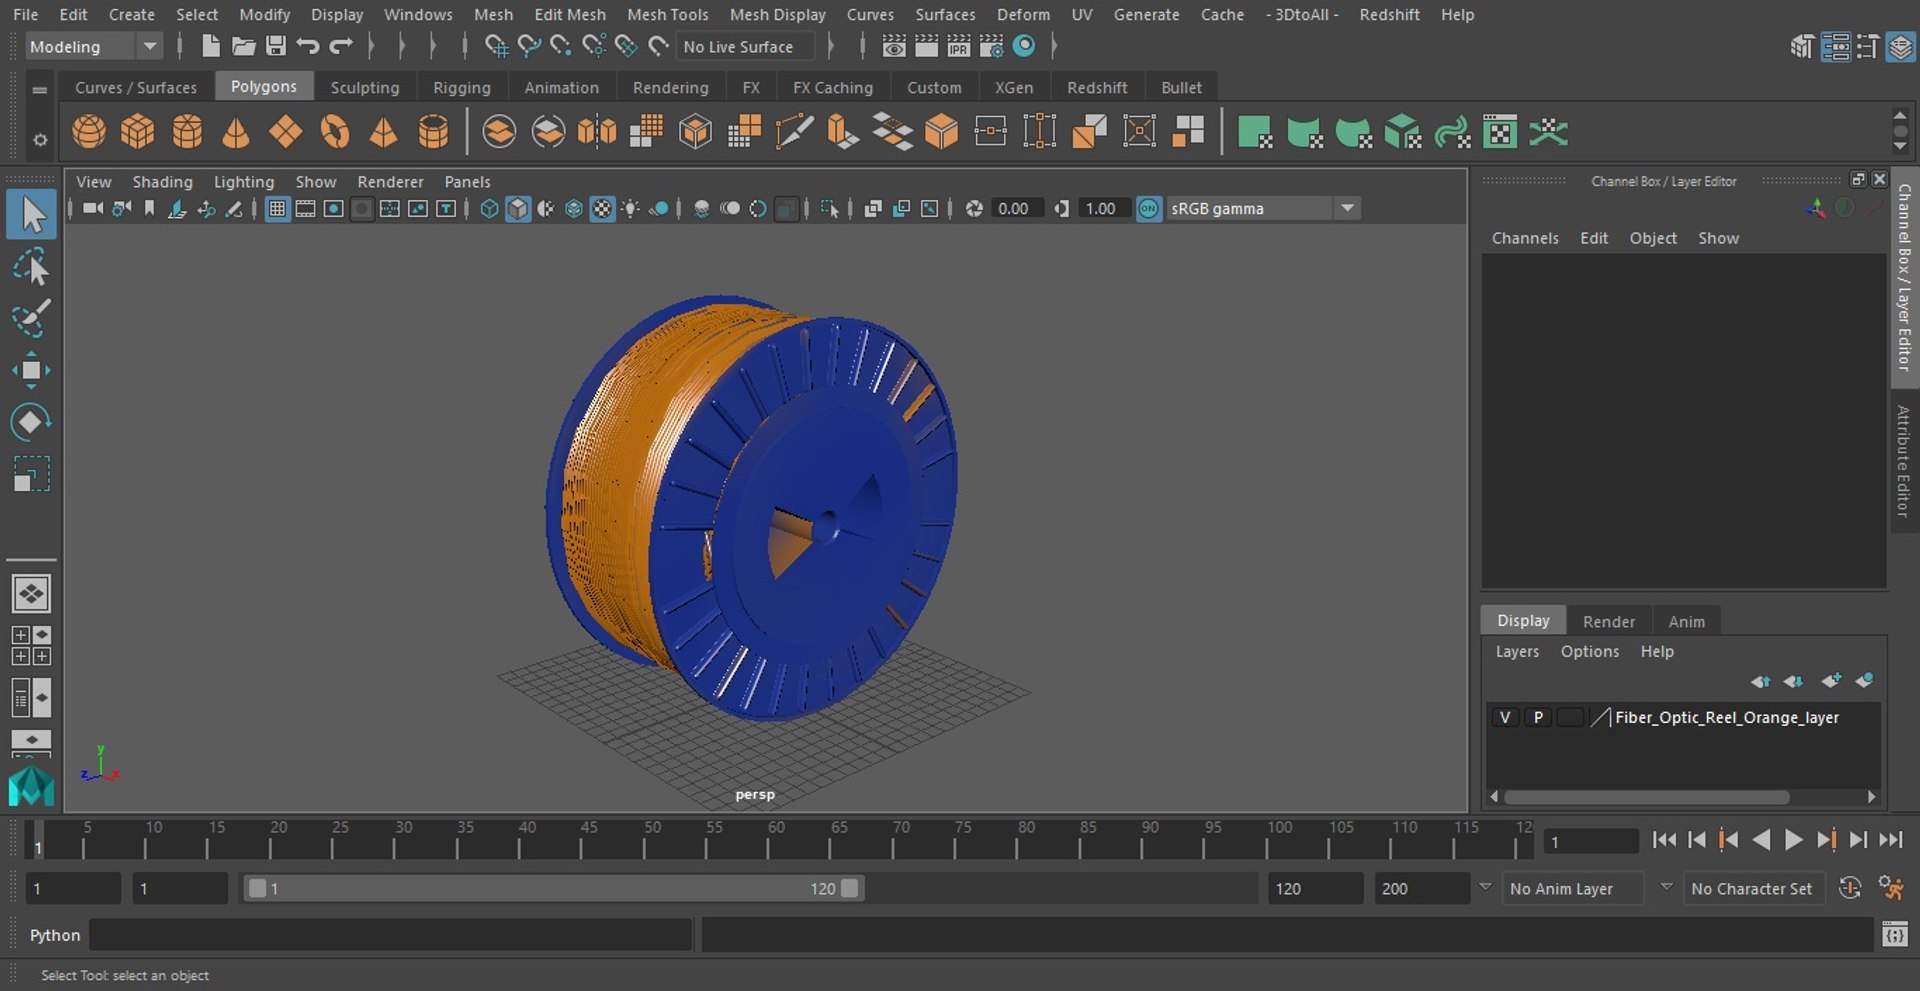Undo the last action
This screenshot has width=1920, height=991.
(x=308, y=46)
